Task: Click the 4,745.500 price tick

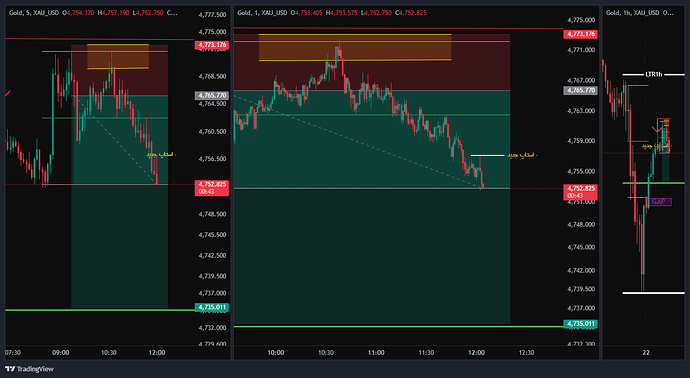Action: [213, 235]
